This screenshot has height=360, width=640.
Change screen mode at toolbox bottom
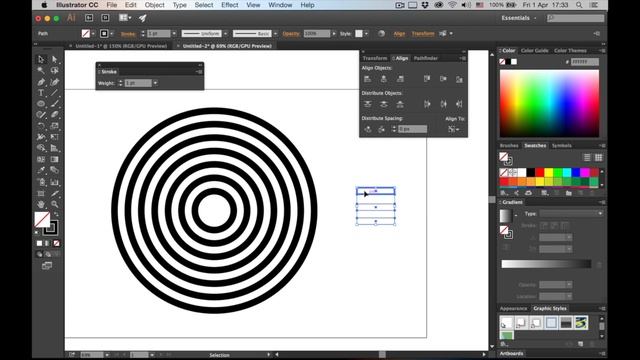pyautogui.click(x=47, y=266)
